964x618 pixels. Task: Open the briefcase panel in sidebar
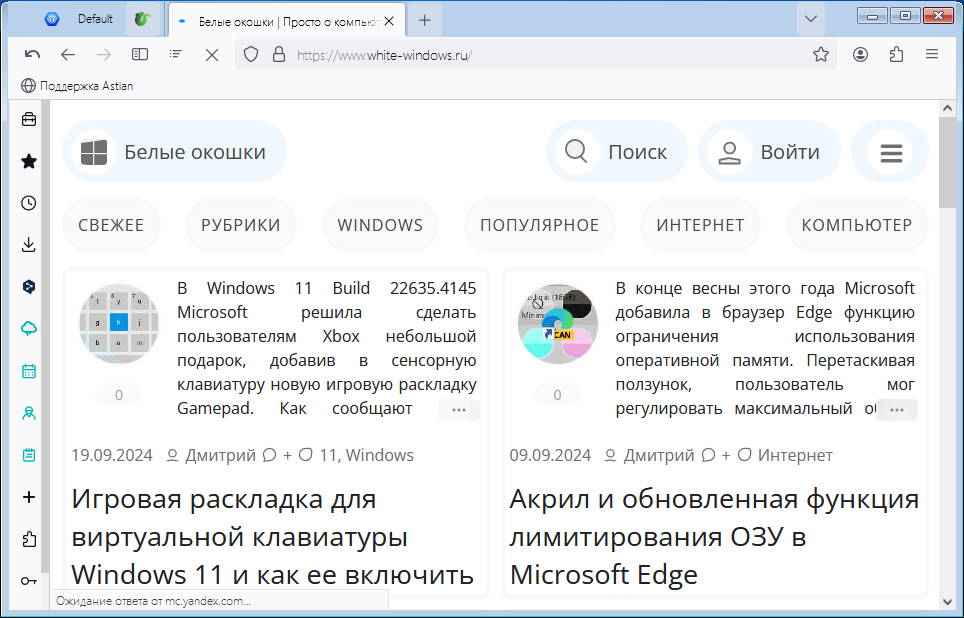coord(29,119)
